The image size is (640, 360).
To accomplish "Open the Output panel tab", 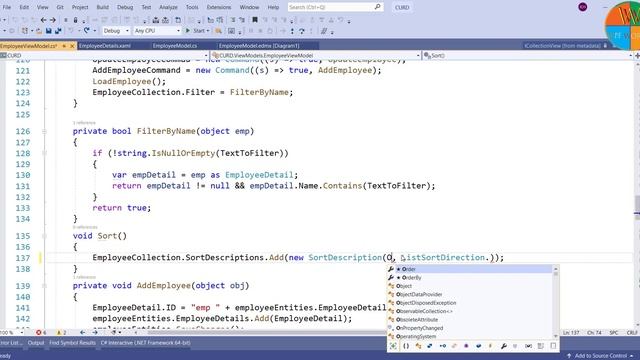I will click(36, 343).
